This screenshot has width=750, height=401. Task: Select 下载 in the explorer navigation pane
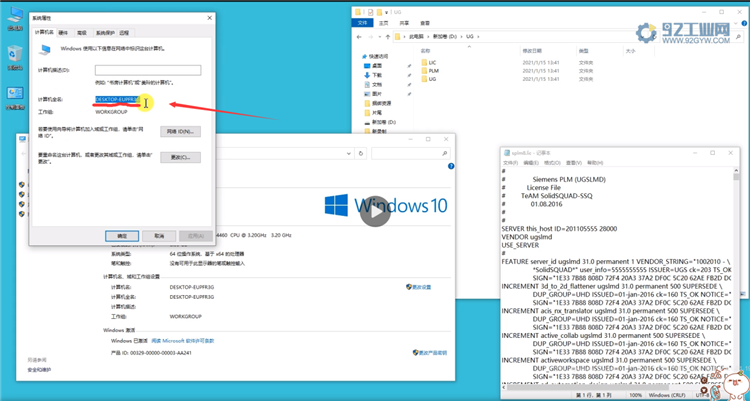pyautogui.click(x=373, y=75)
